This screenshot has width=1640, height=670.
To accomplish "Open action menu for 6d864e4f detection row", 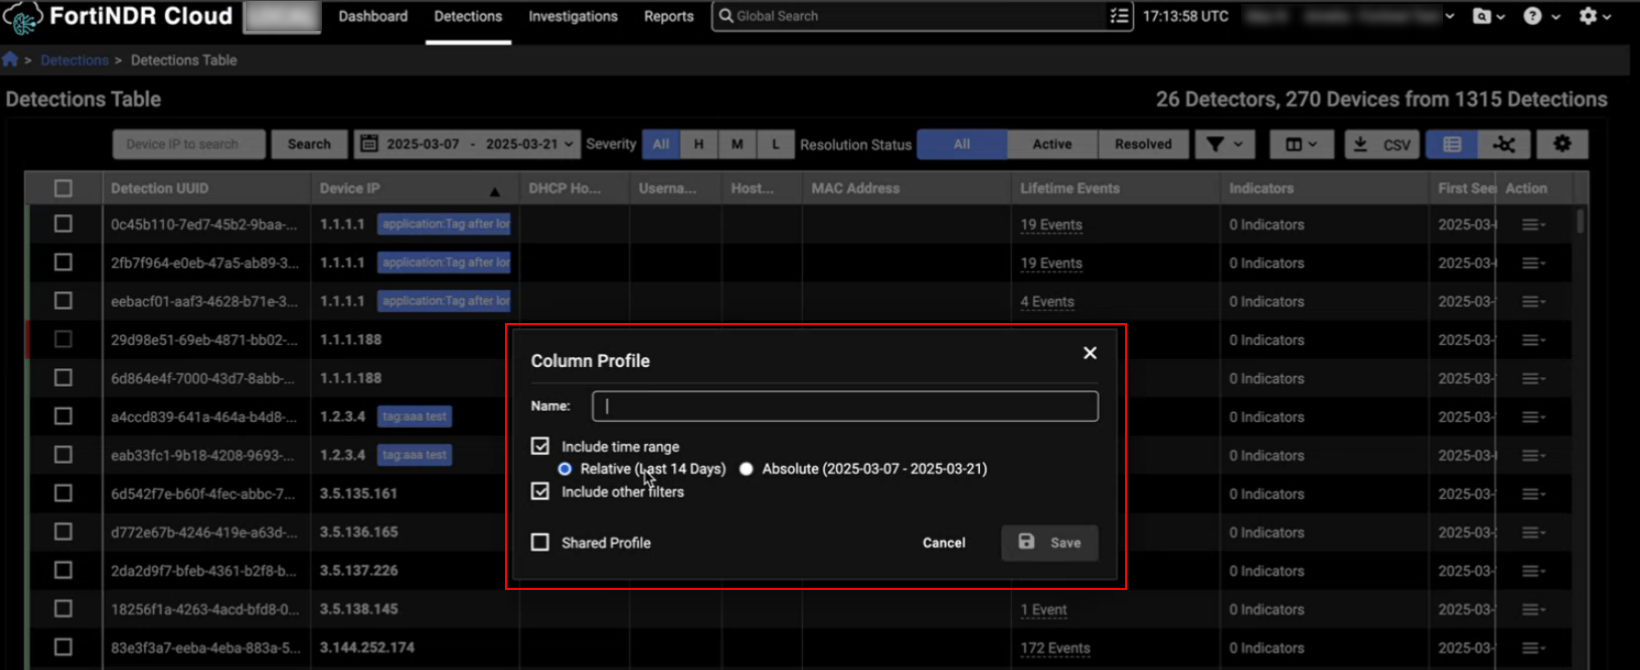I will [1533, 378].
